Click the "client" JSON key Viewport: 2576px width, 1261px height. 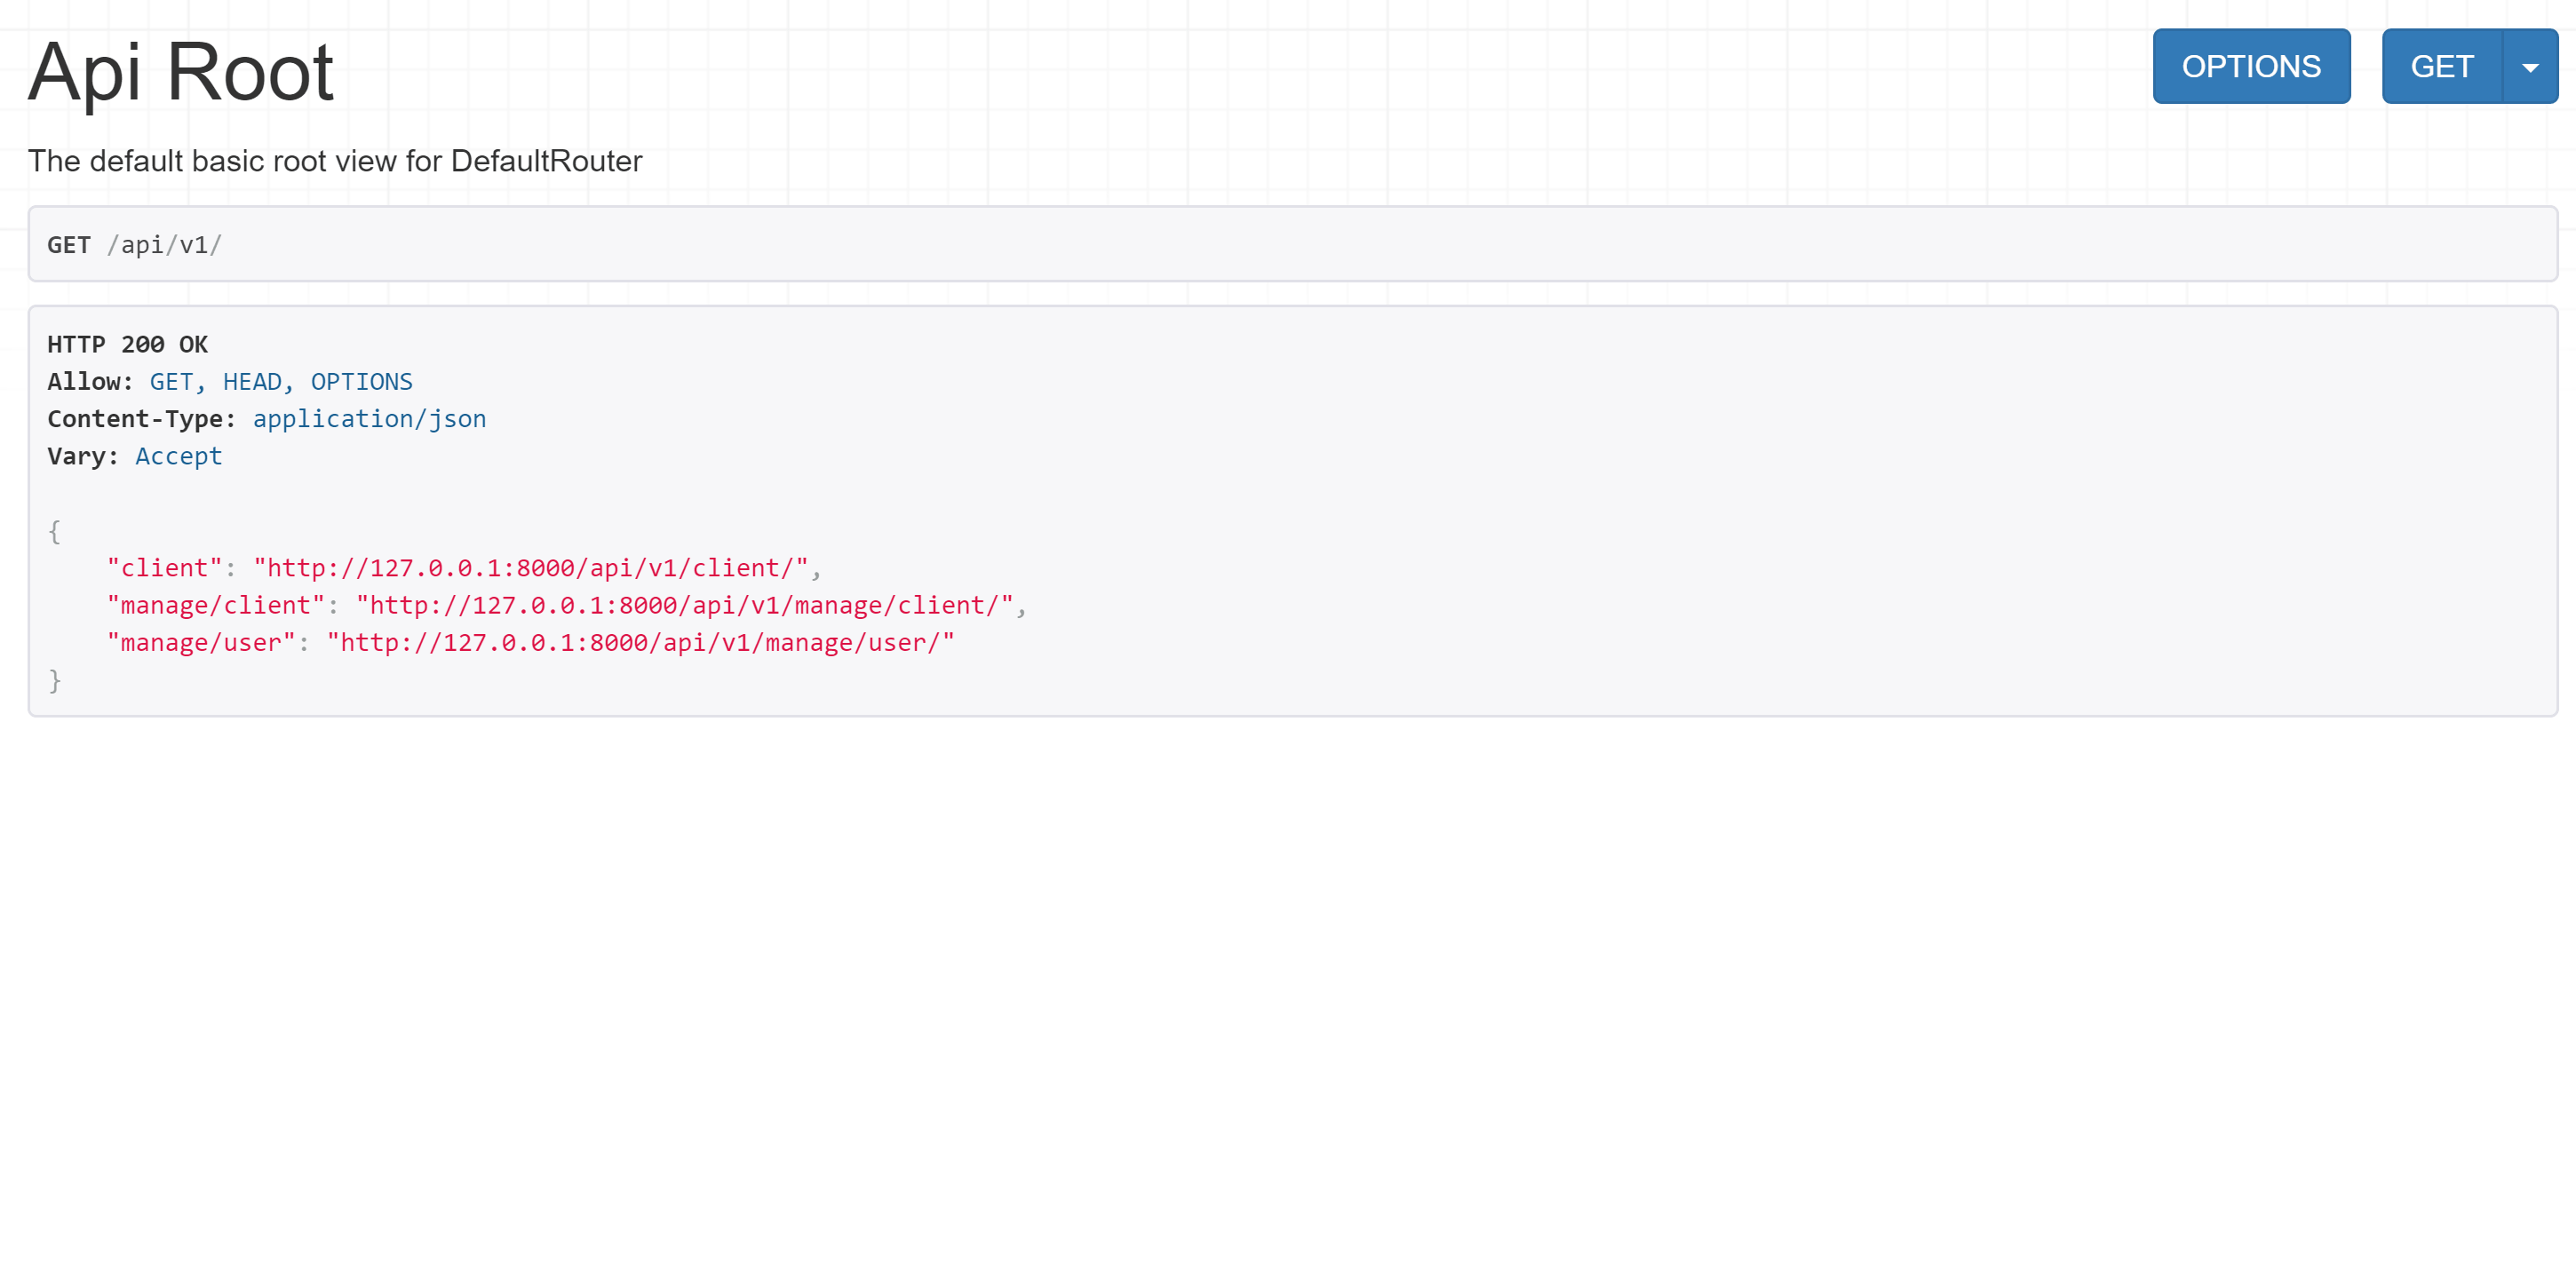tap(164, 568)
